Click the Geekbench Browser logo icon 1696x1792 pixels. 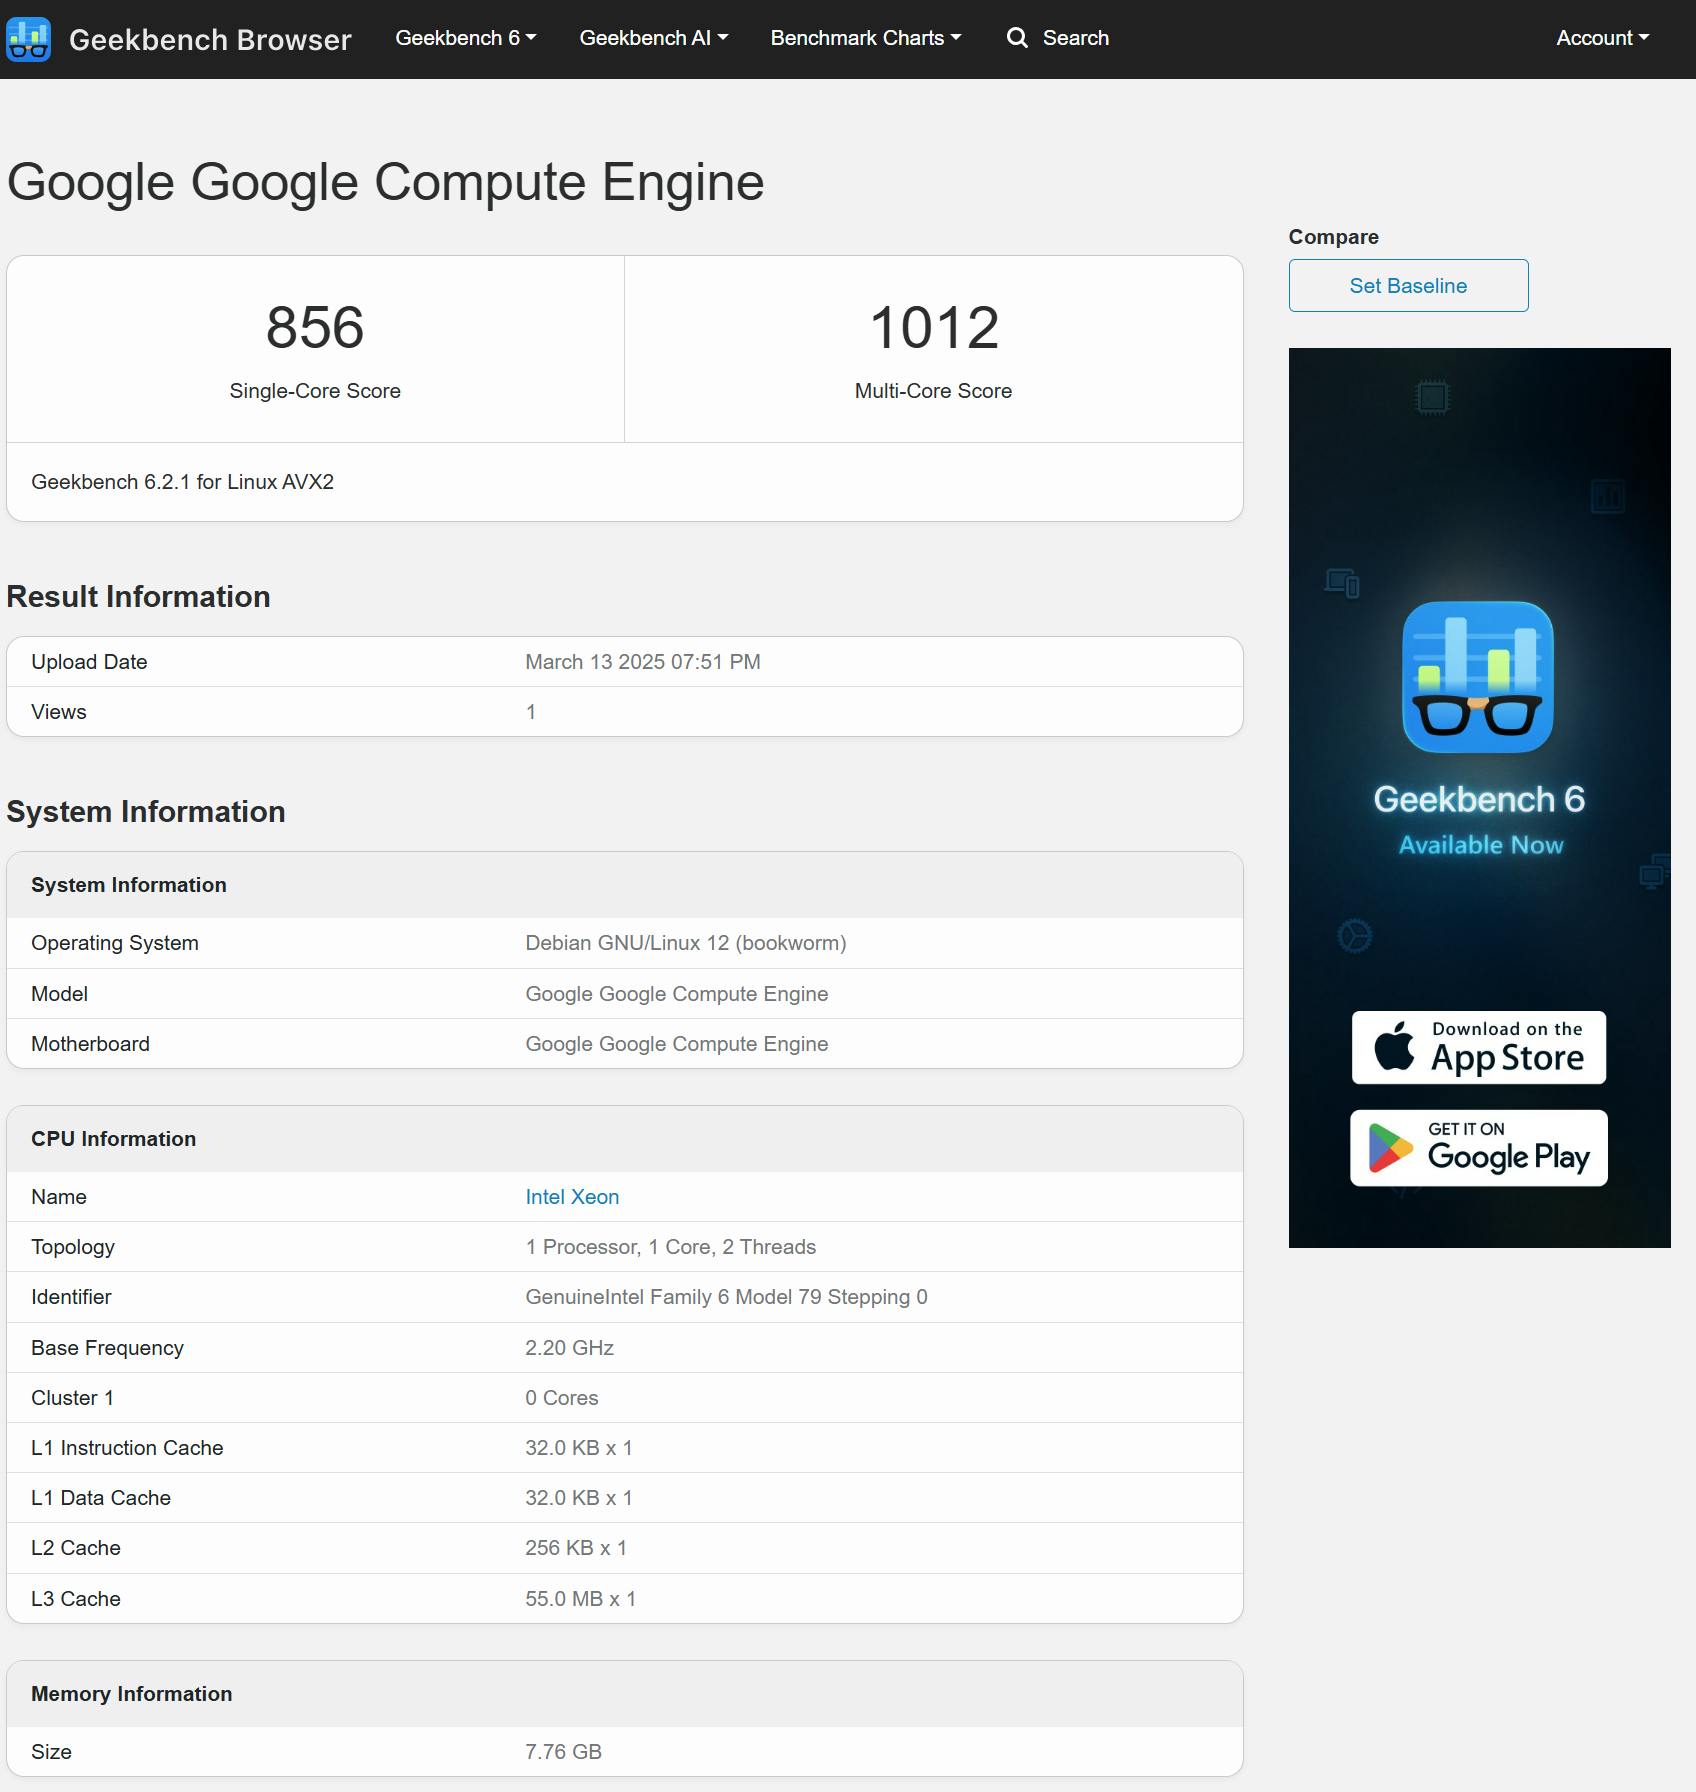point(28,38)
